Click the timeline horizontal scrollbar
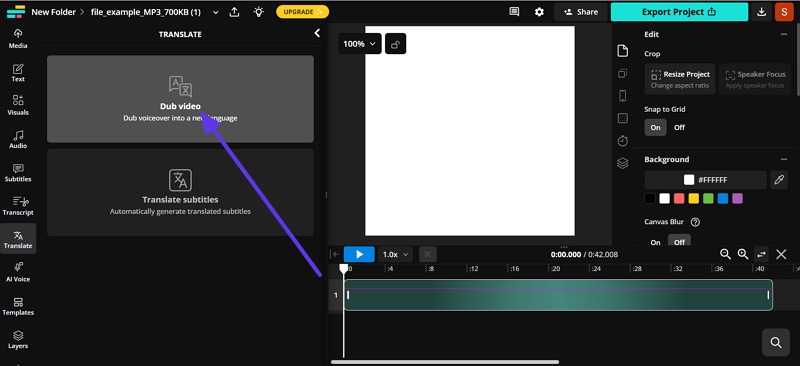This screenshot has height=366, width=800. coord(445,362)
